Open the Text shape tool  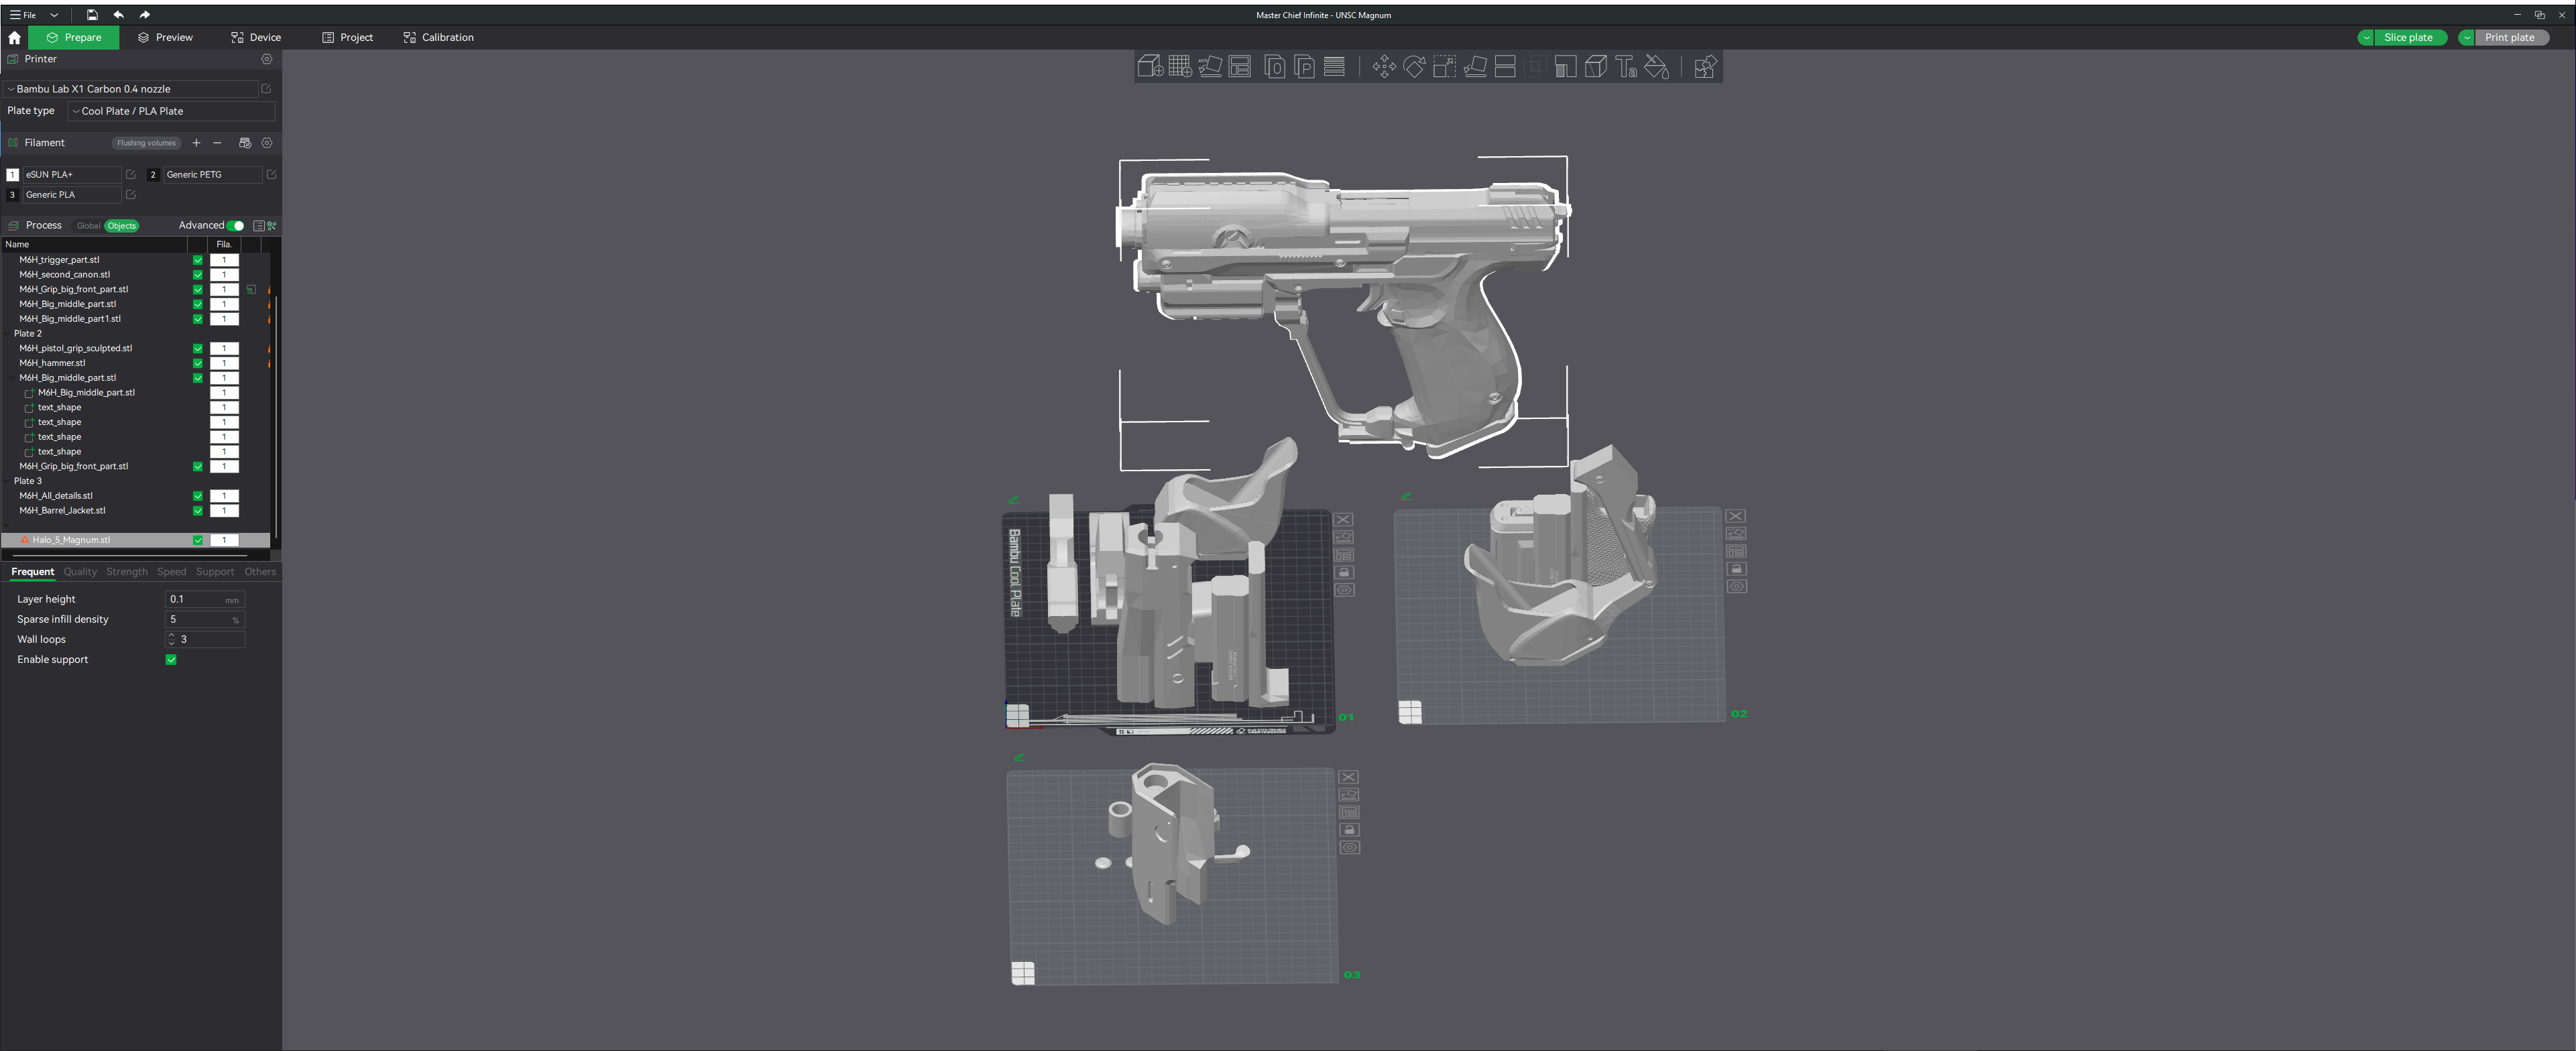(1626, 67)
